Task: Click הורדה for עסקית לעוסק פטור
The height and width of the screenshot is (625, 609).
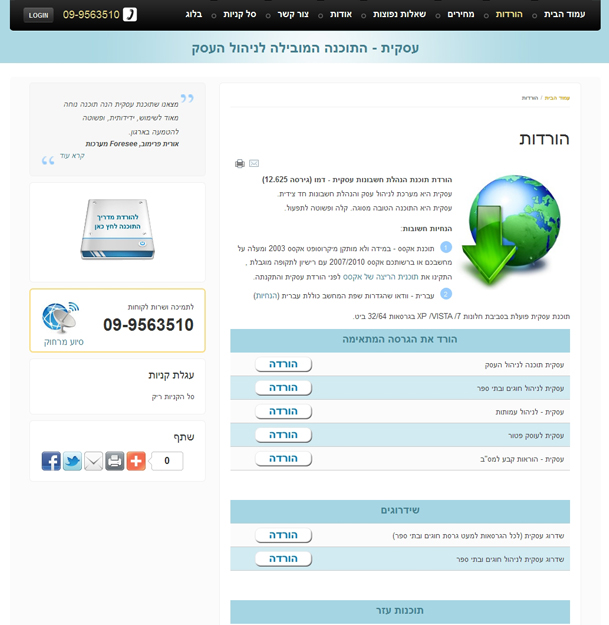Action: [x=283, y=435]
